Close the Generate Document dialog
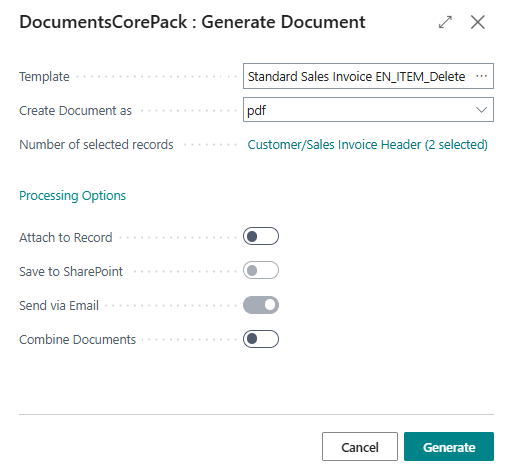This screenshot has height=470, width=509. click(477, 22)
